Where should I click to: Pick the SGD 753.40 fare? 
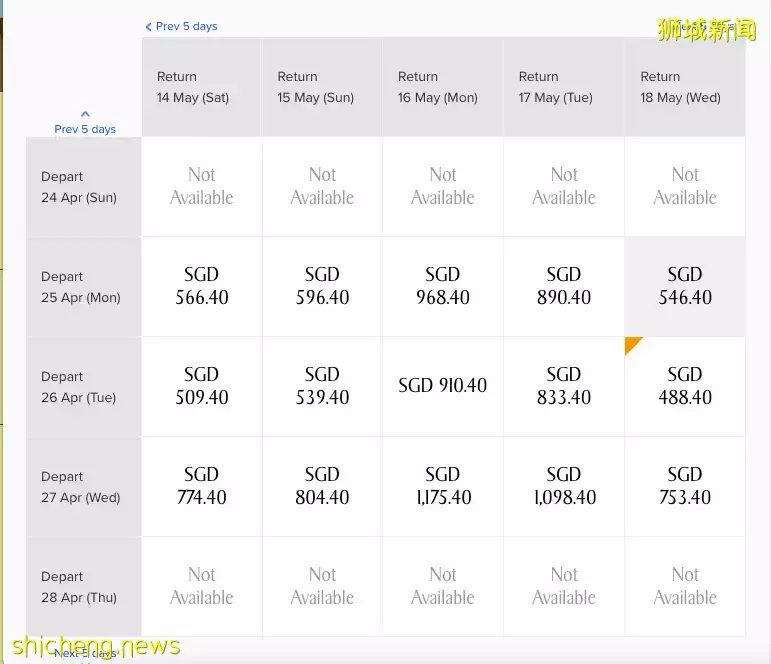pos(685,486)
